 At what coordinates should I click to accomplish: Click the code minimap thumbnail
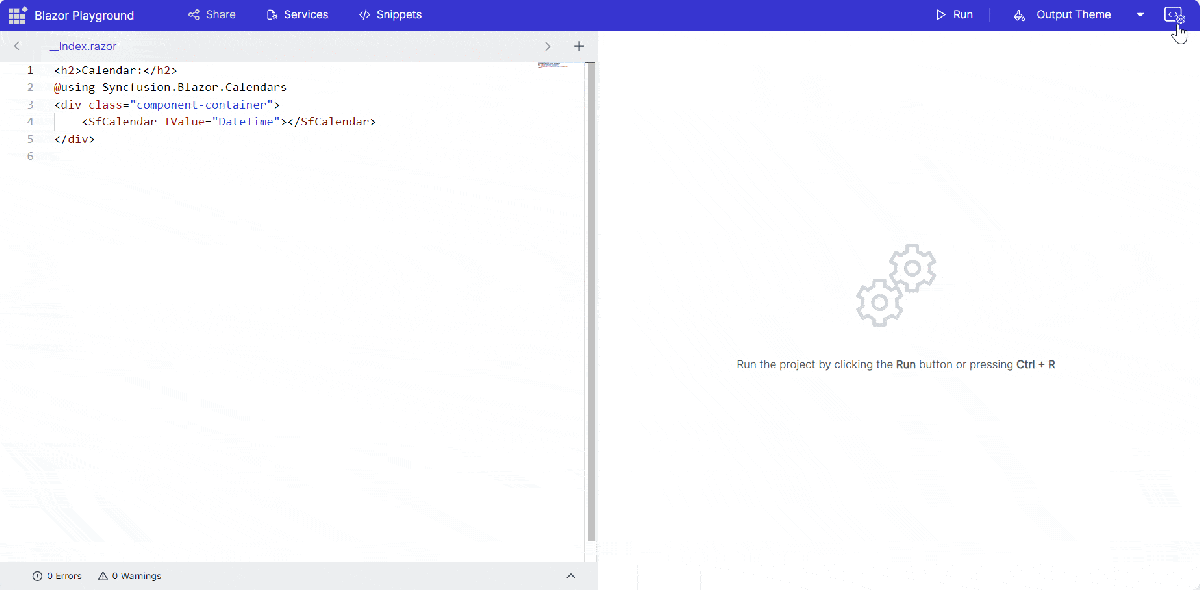tap(553, 65)
